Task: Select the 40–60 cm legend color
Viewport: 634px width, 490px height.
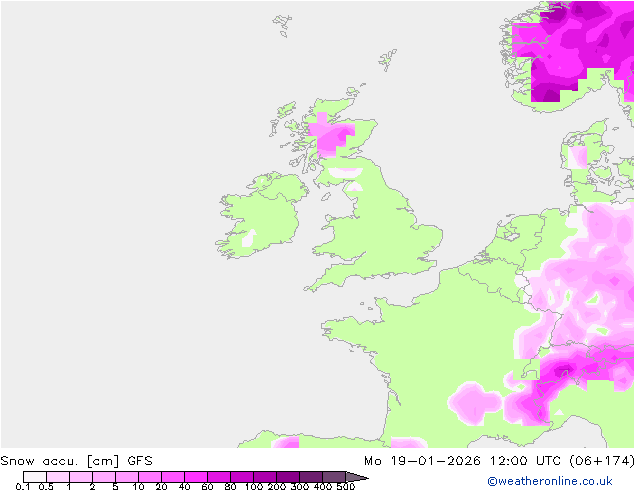Action: (196, 477)
